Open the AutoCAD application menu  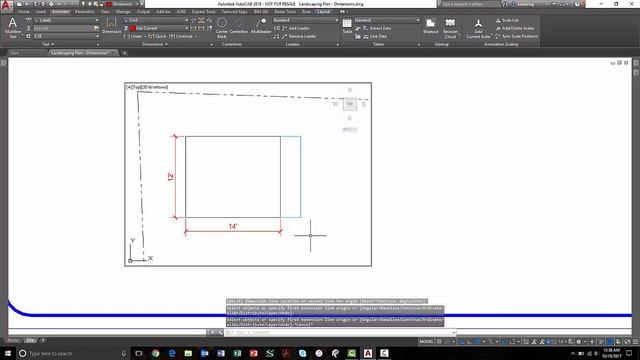click(x=6, y=6)
